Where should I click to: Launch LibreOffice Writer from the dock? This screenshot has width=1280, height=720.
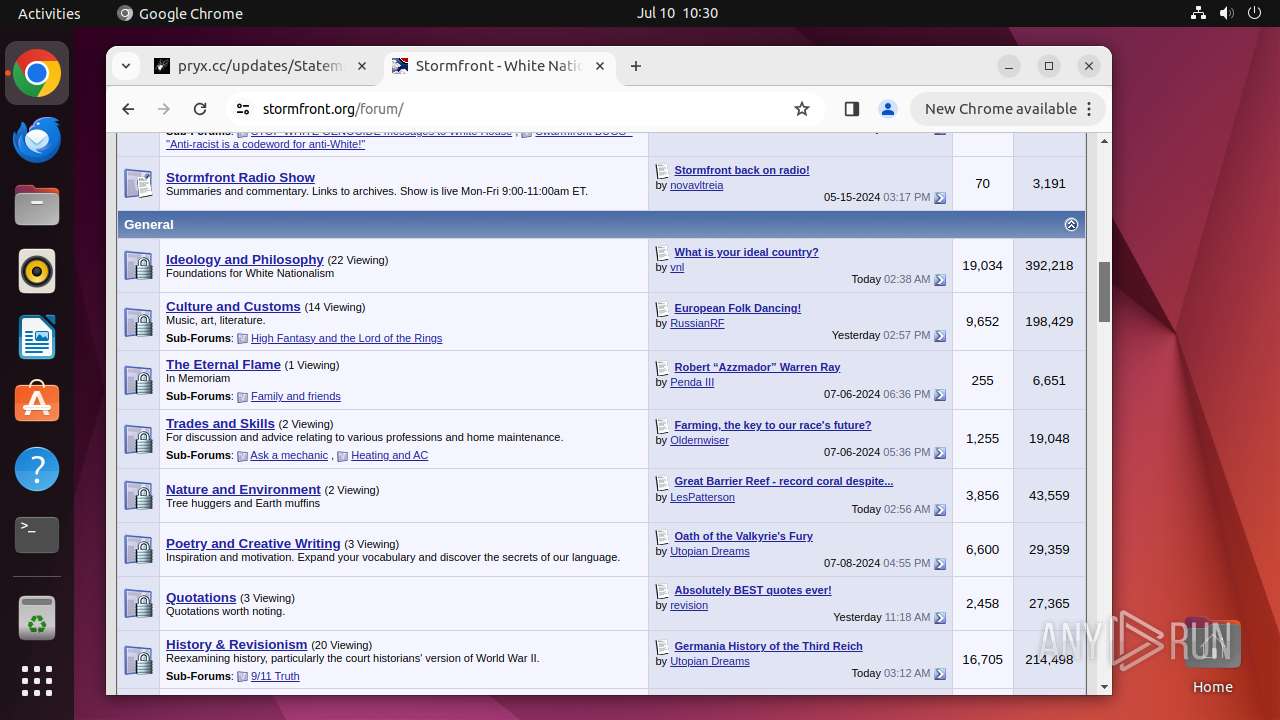pos(37,337)
